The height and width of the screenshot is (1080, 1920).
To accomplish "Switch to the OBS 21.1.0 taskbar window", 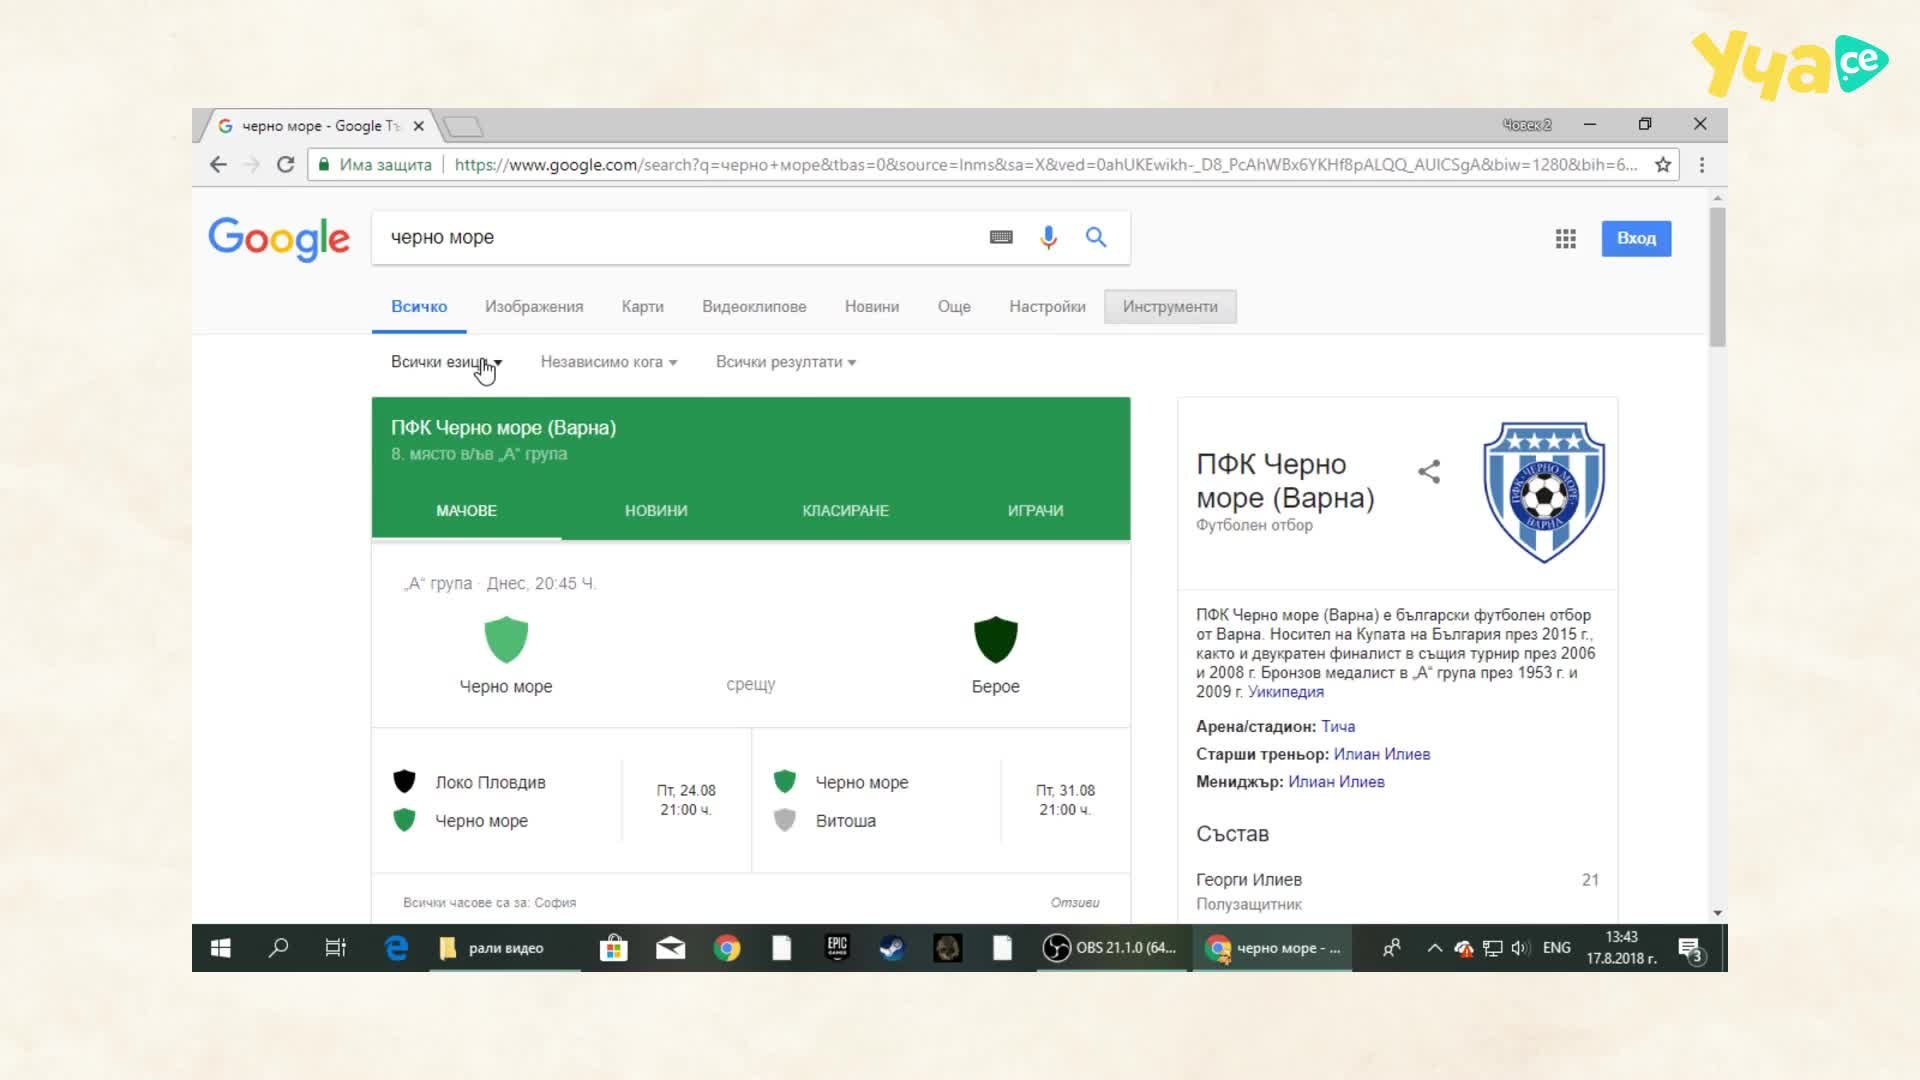I will coord(1110,948).
